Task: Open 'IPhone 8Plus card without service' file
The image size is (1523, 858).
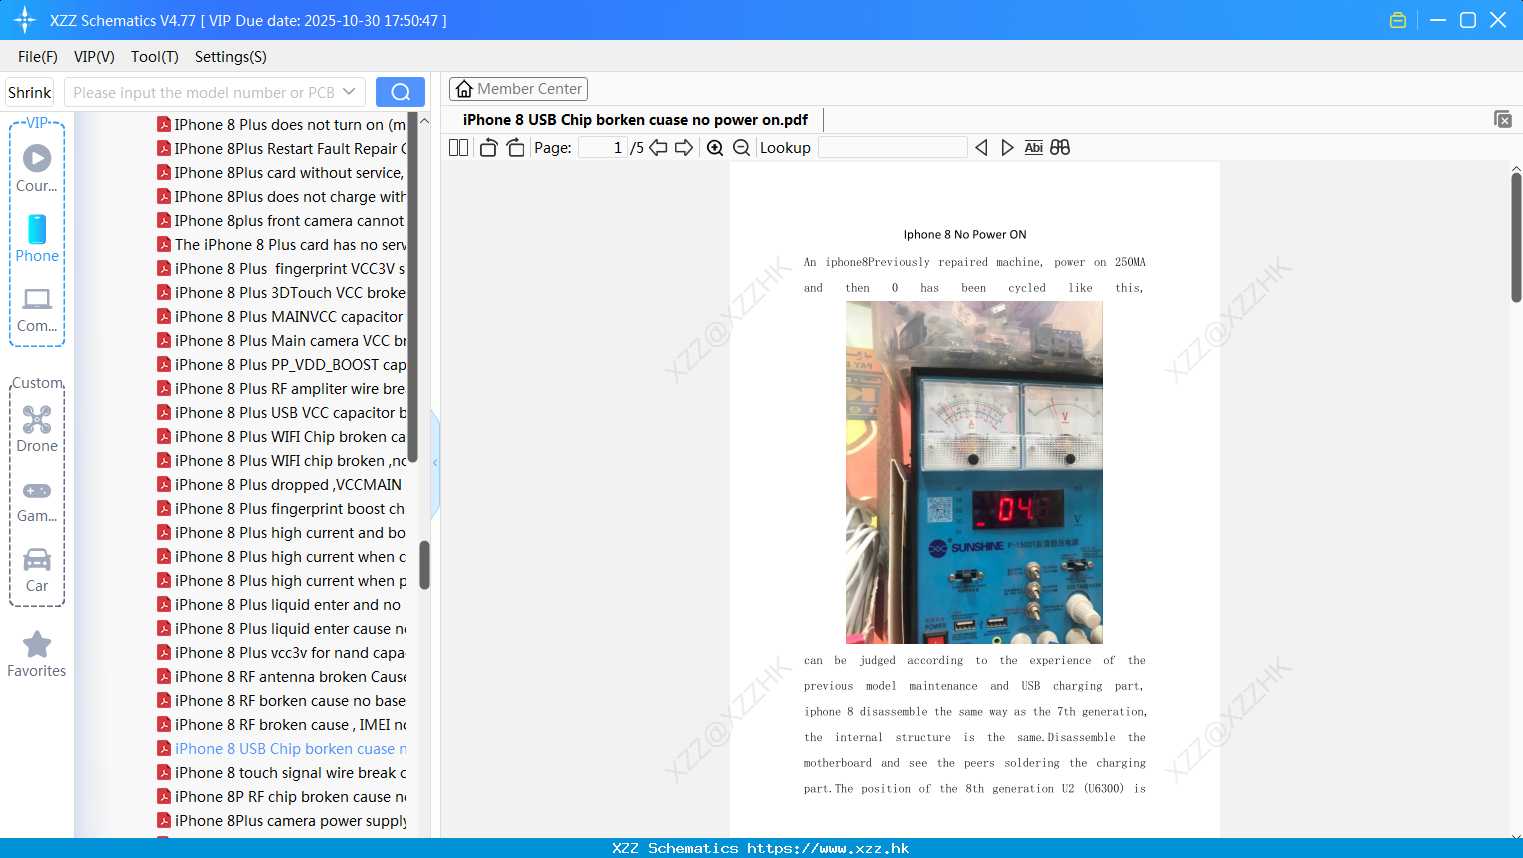Action: click(x=282, y=173)
